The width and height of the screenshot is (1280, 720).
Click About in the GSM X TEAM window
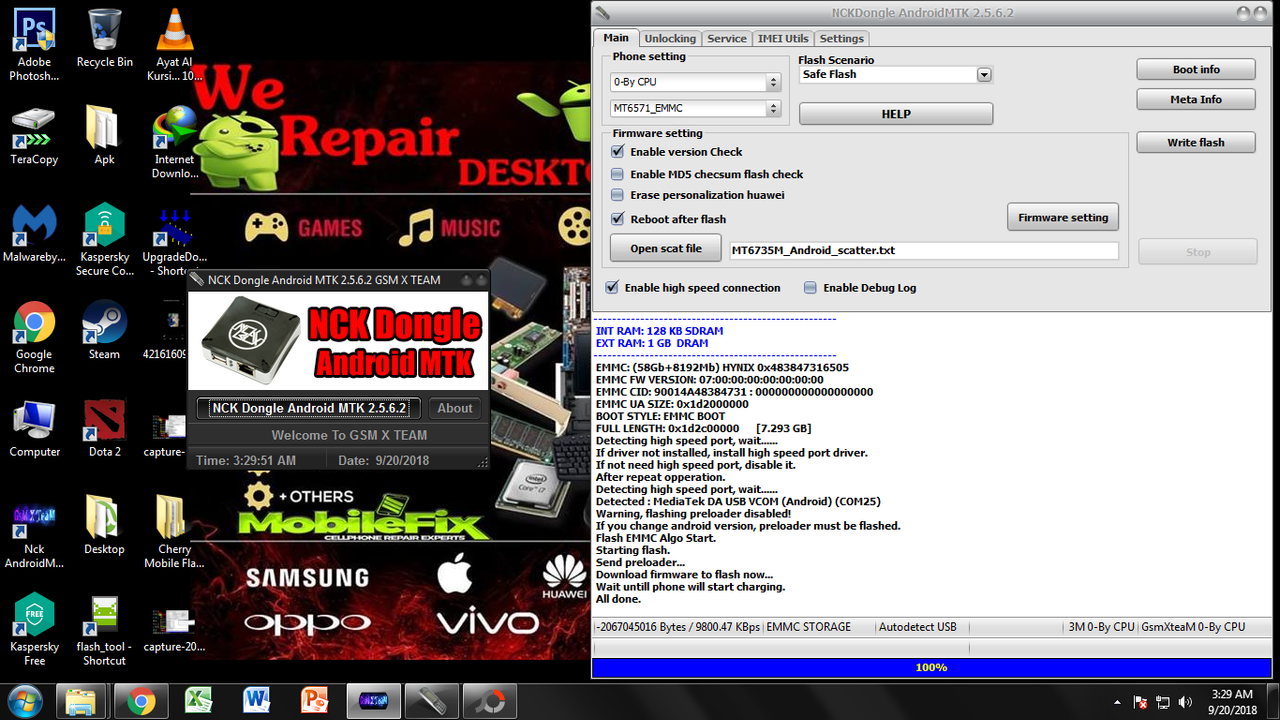(x=455, y=408)
